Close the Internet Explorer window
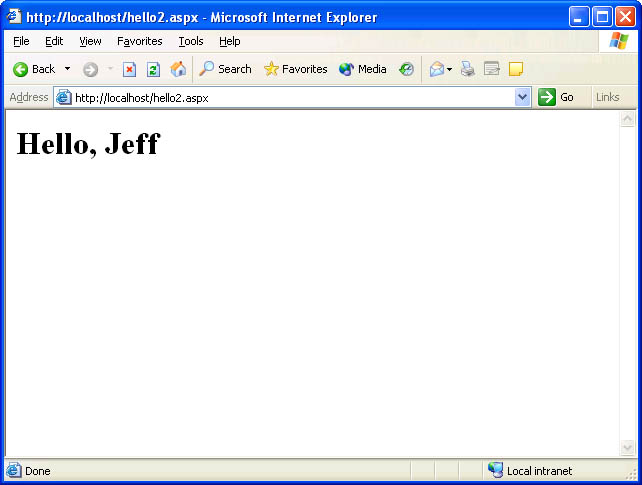Image resolution: width=642 pixels, height=485 pixels. pyautogui.click(x=625, y=17)
